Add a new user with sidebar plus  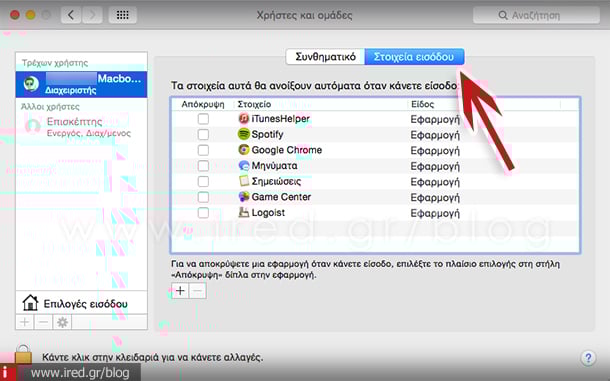(x=25, y=322)
